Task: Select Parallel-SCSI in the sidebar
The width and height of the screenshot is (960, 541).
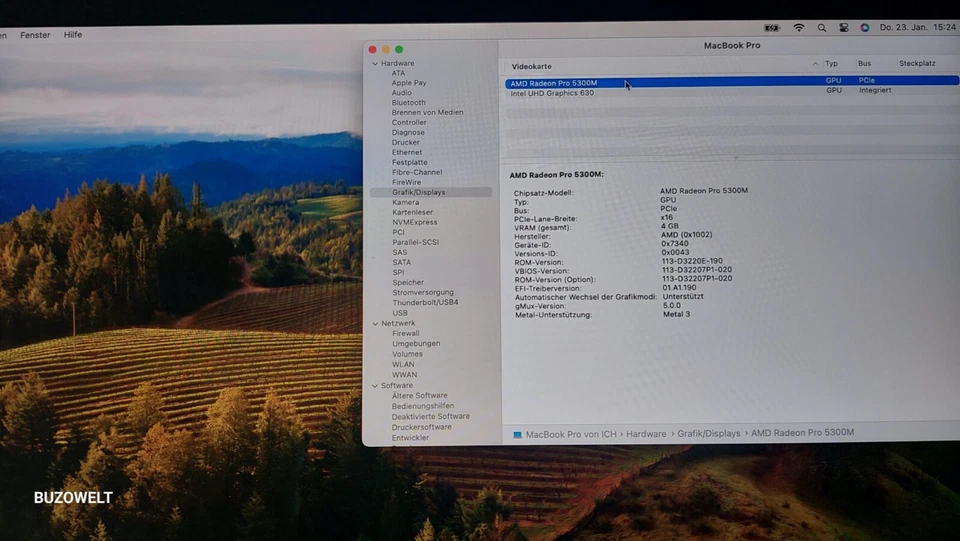Action: click(x=416, y=242)
